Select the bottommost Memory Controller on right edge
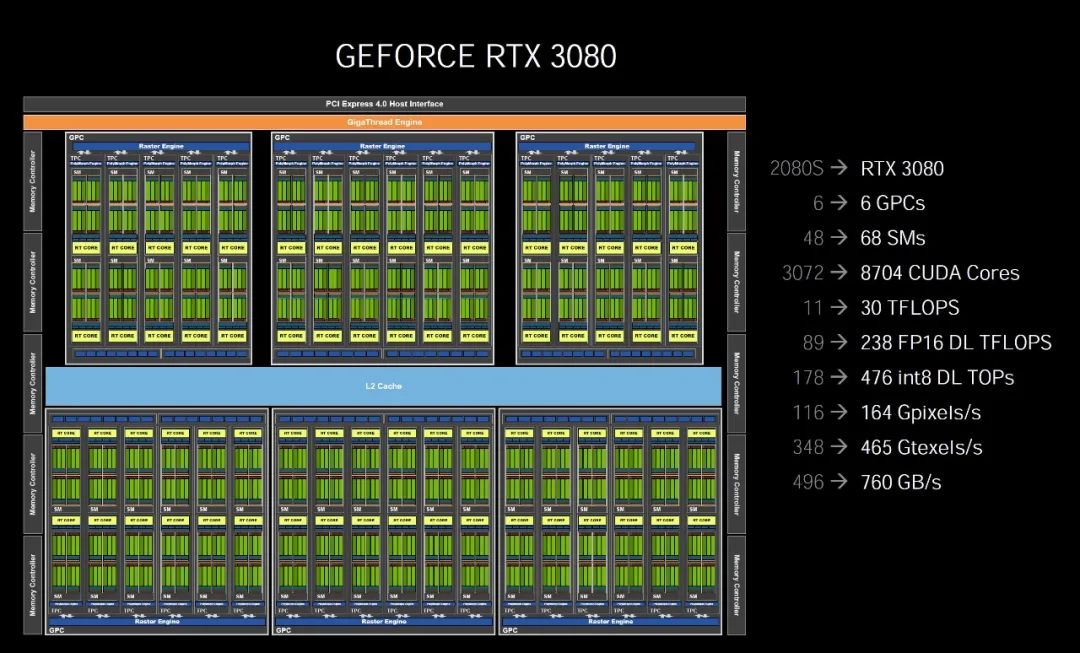Image resolution: width=1080 pixels, height=653 pixels. point(736,585)
